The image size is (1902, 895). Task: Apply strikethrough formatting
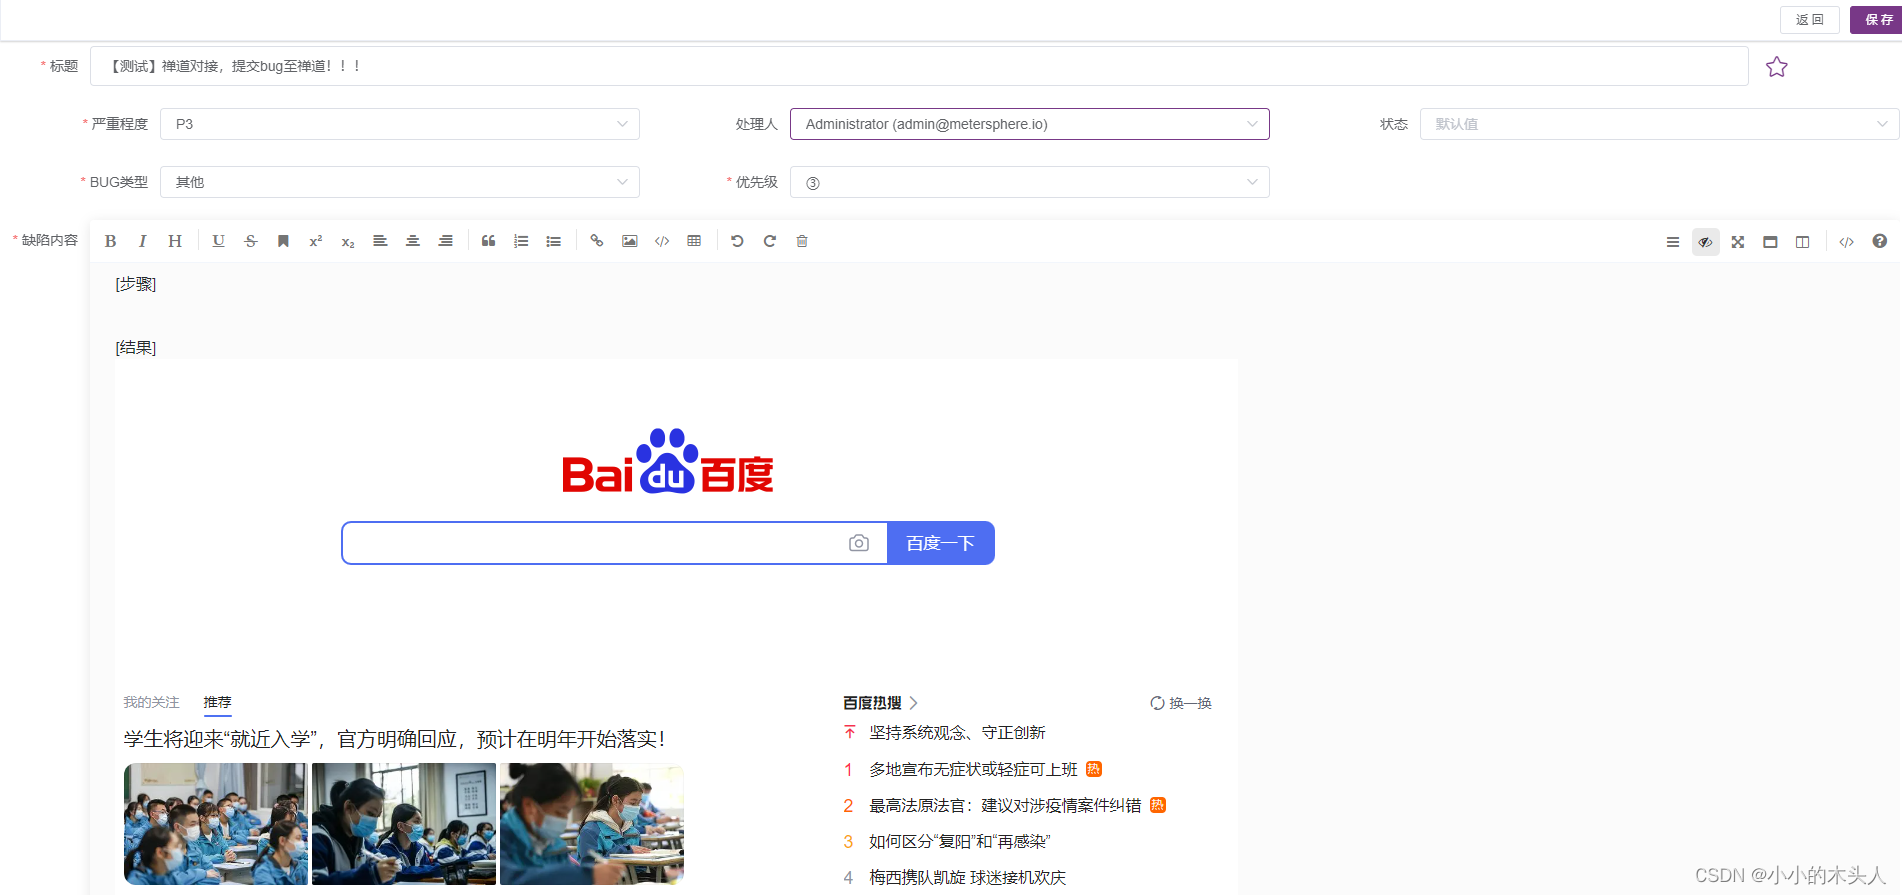tap(251, 241)
